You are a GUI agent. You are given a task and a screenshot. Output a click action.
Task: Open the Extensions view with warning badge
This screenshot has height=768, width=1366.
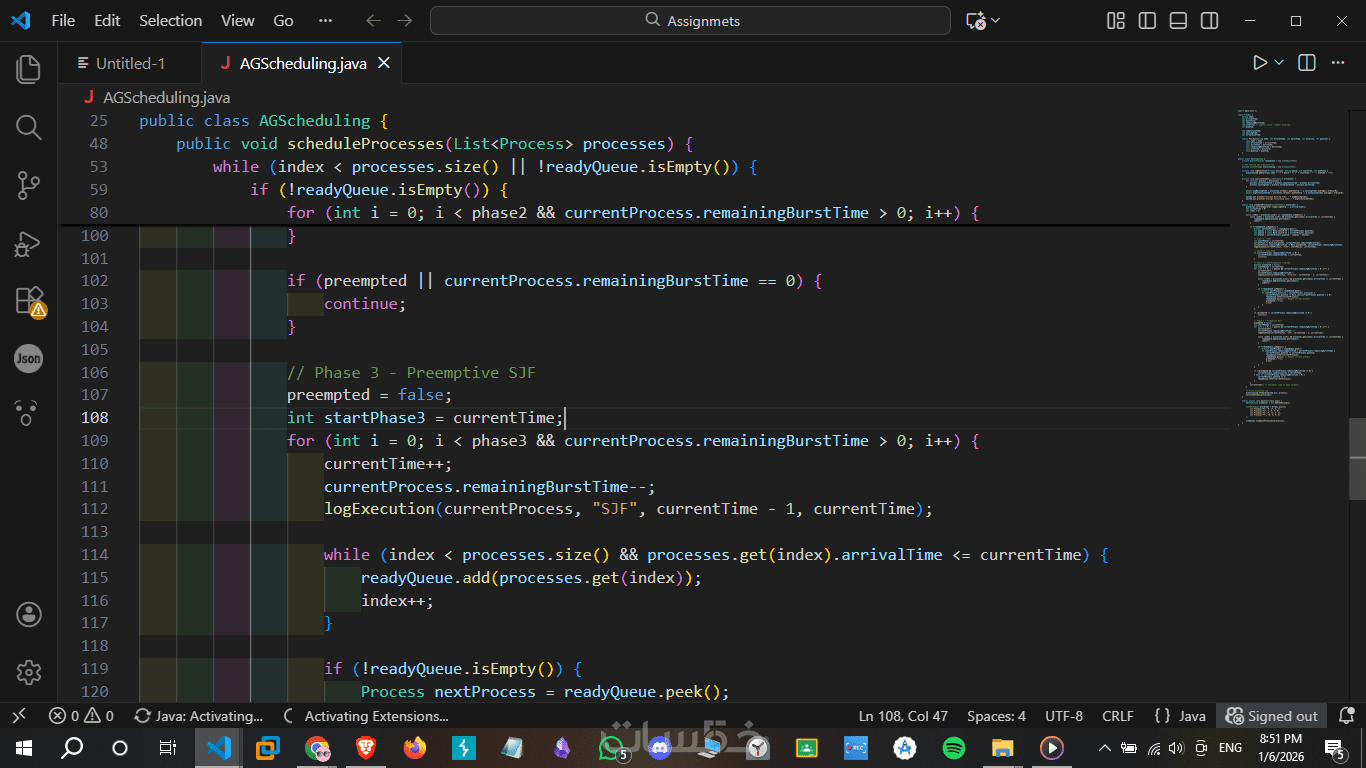pyautogui.click(x=28, y=301)
